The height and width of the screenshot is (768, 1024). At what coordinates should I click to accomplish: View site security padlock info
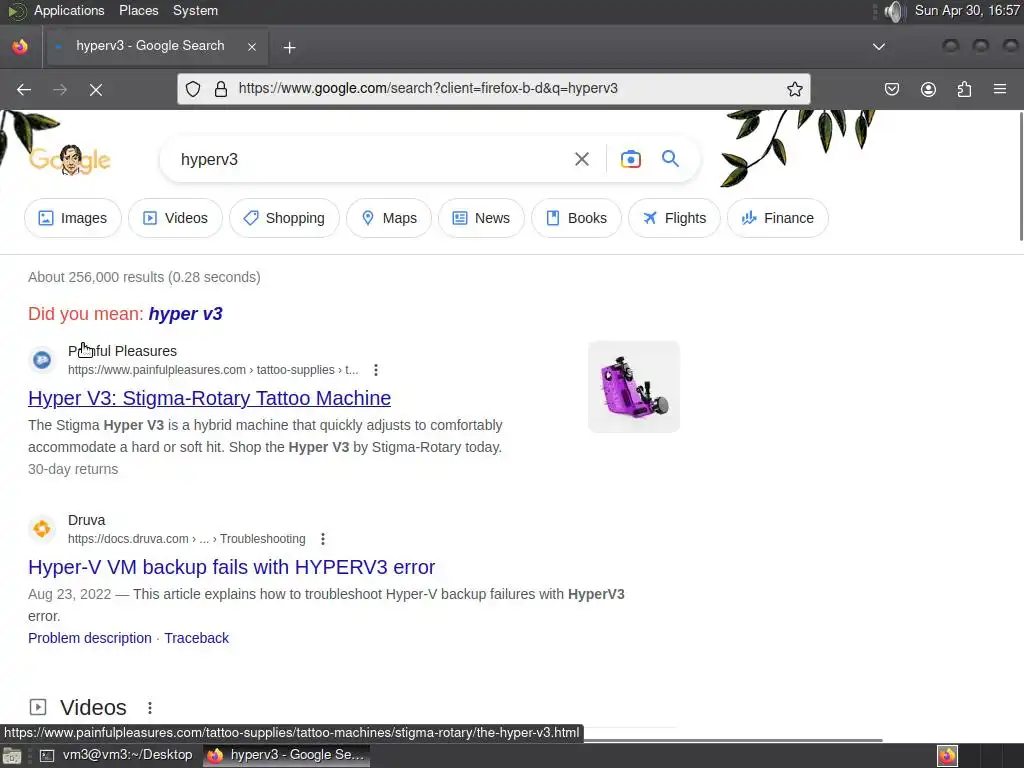click(x=221, y=89)
